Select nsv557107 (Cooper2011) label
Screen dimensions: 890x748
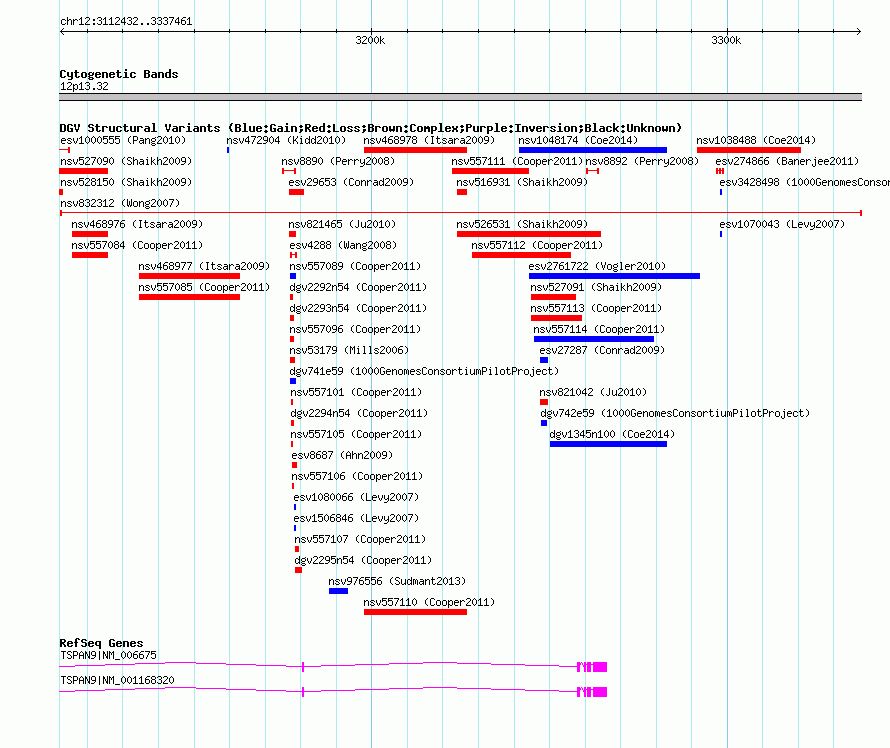click(x=360, y=539)
